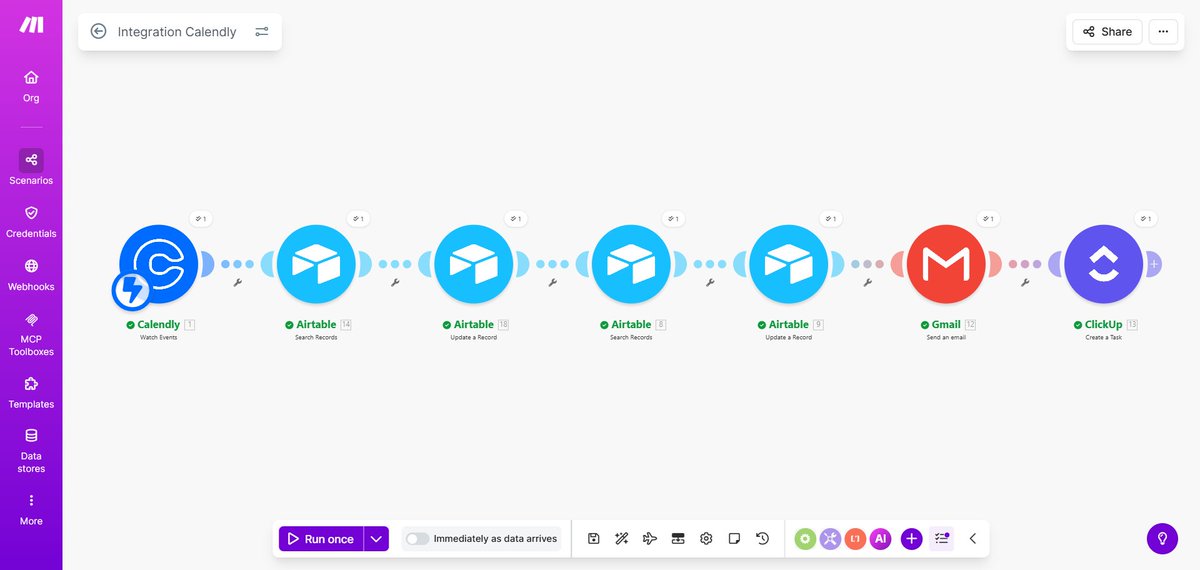Click wrench filter between Airtable 18 and 8

(552, 283)
